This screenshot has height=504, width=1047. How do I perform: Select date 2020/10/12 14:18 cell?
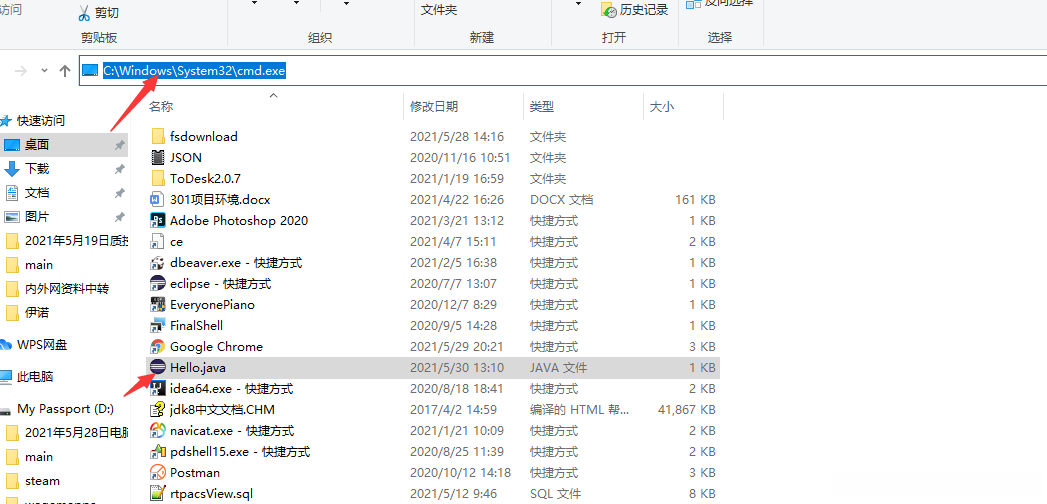pyautogui.click(x=460, y=473)
